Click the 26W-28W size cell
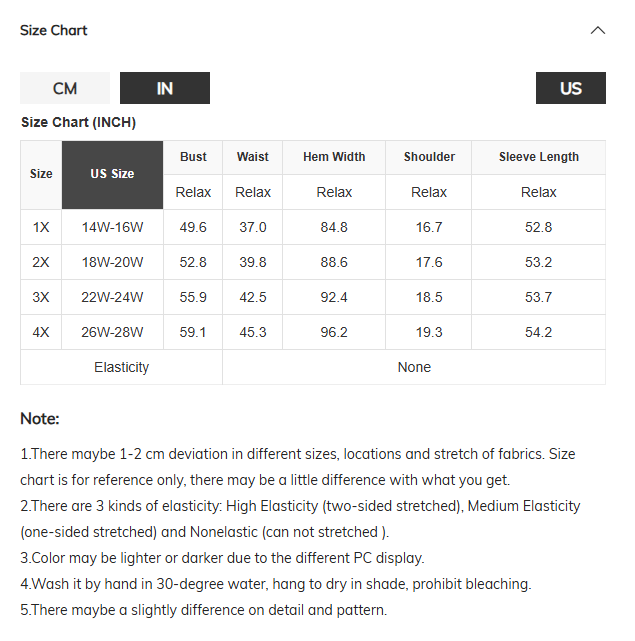The height and width of the screenshot is (641, 635). tap(112, 332)
